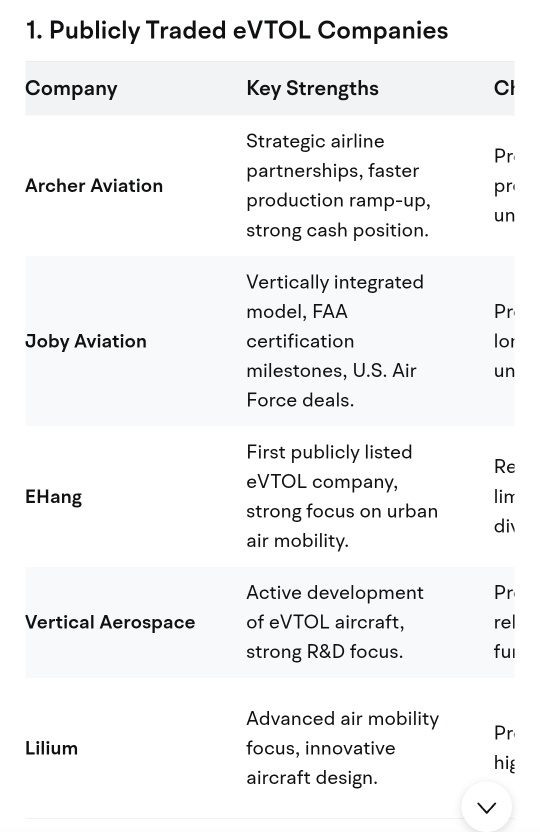
Task: Click Joby Aviation's truncated third-column cell
Action: tap(504, 341)
